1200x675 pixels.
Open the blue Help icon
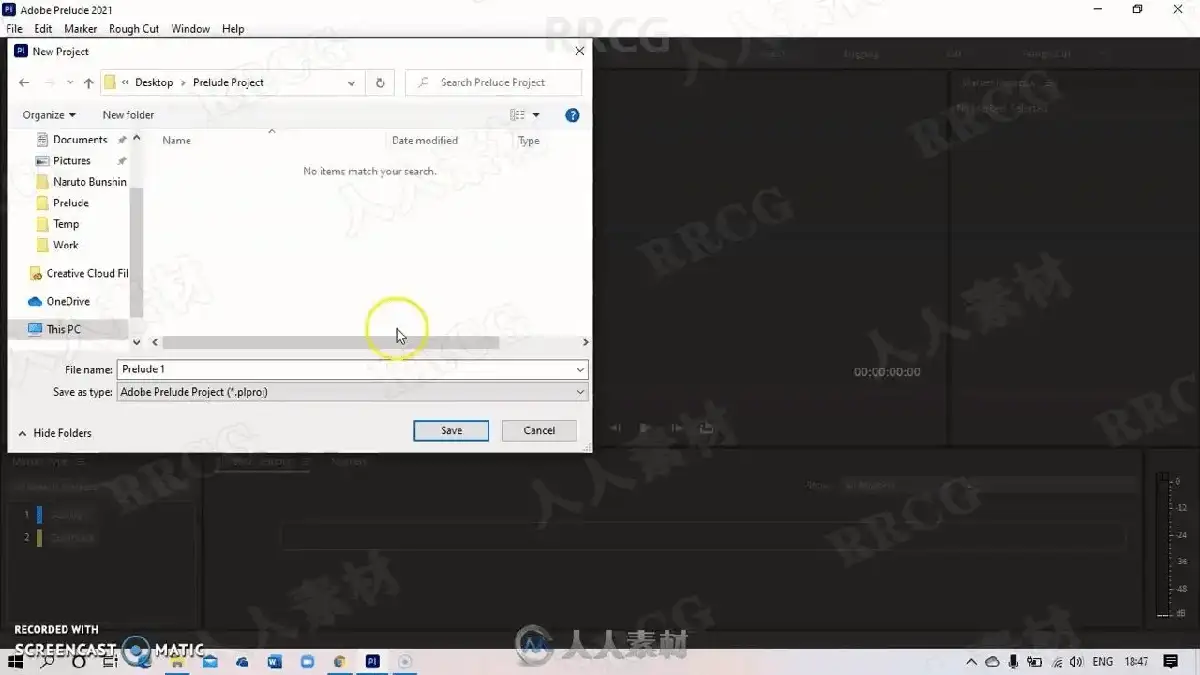tap(572, 115)
